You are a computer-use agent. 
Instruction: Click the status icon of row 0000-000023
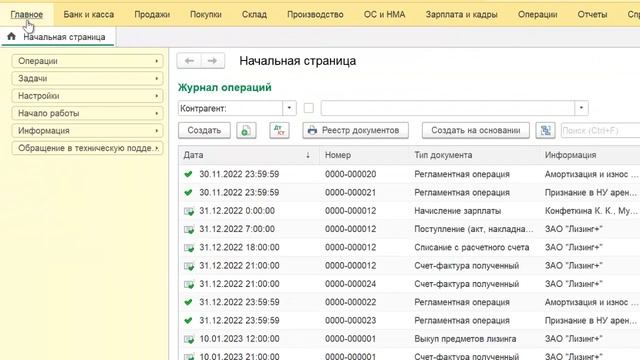click(x=188, y=321)
